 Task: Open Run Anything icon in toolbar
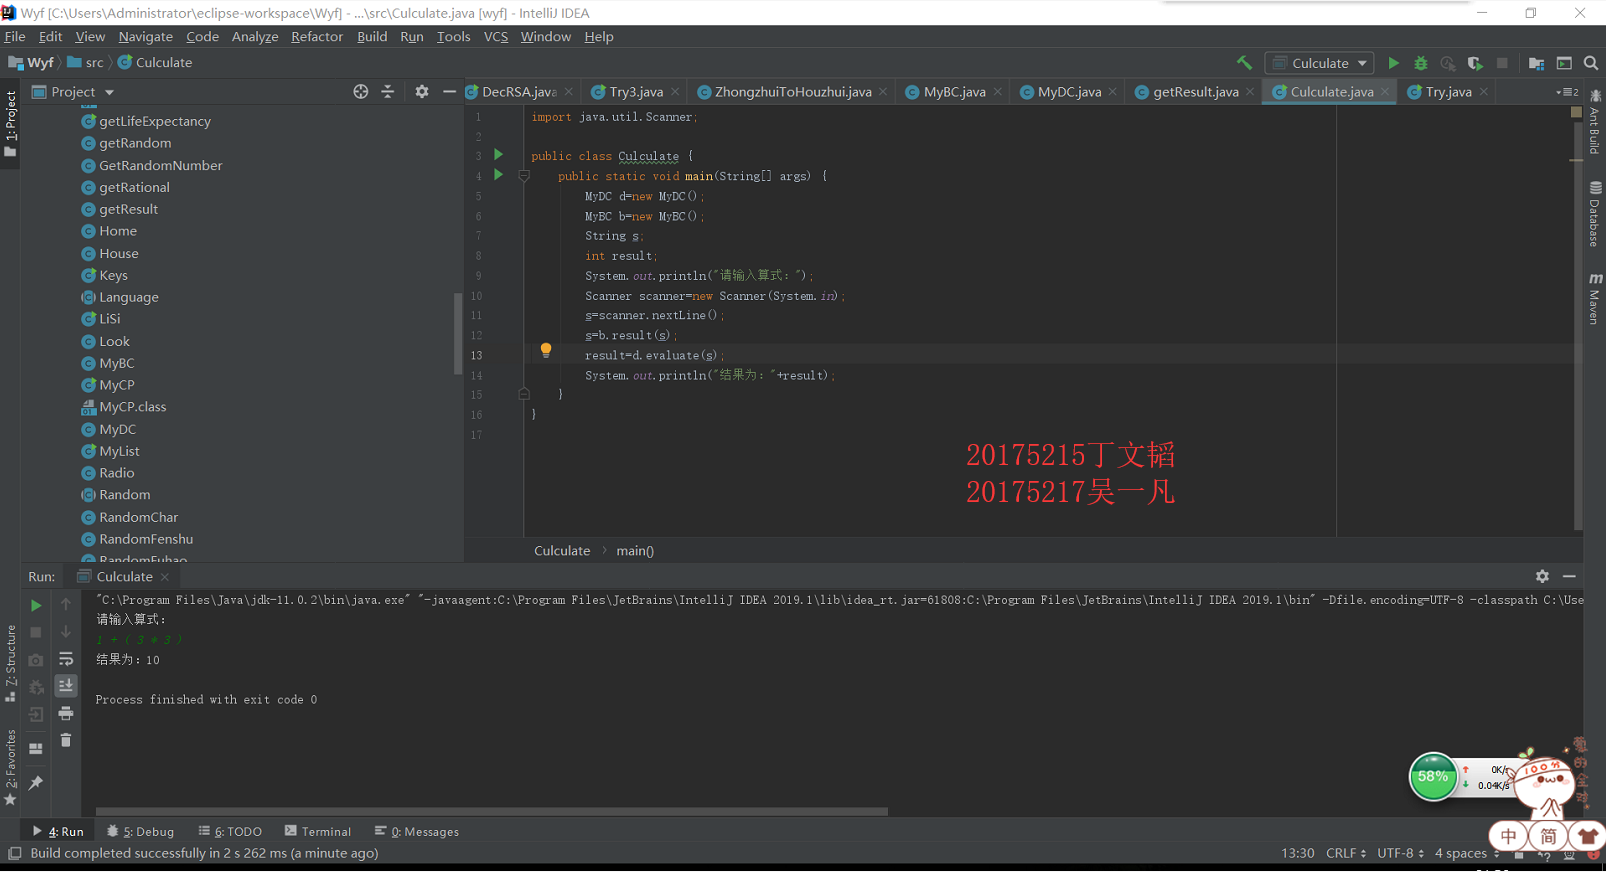coord(1564,63)
